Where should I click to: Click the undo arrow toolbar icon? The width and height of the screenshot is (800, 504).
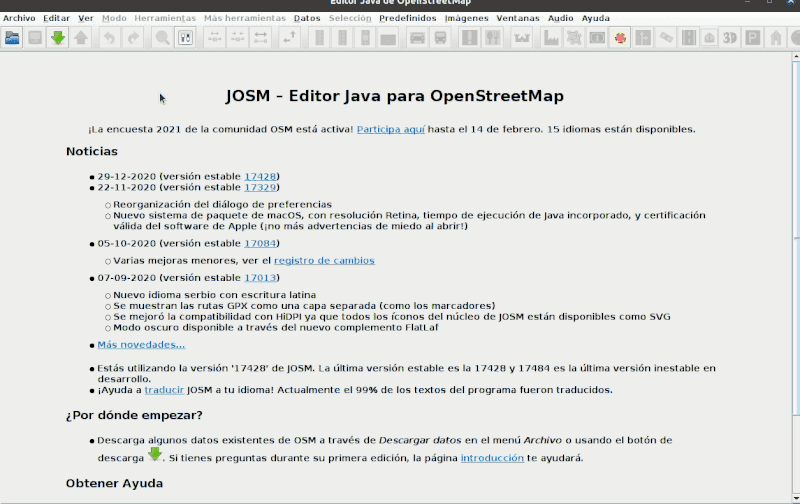click(108, 38)
